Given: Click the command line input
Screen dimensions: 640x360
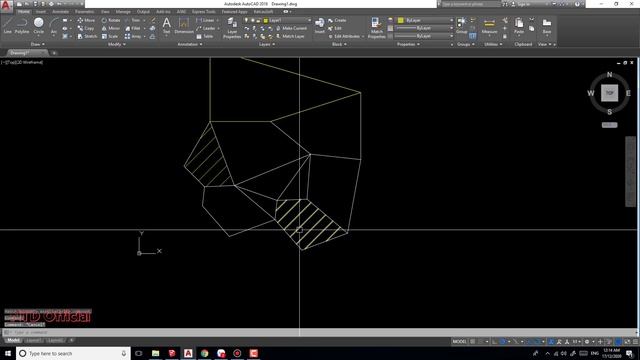Looking at the screenshot, I should pyautogui.click(x=318, y=332).
